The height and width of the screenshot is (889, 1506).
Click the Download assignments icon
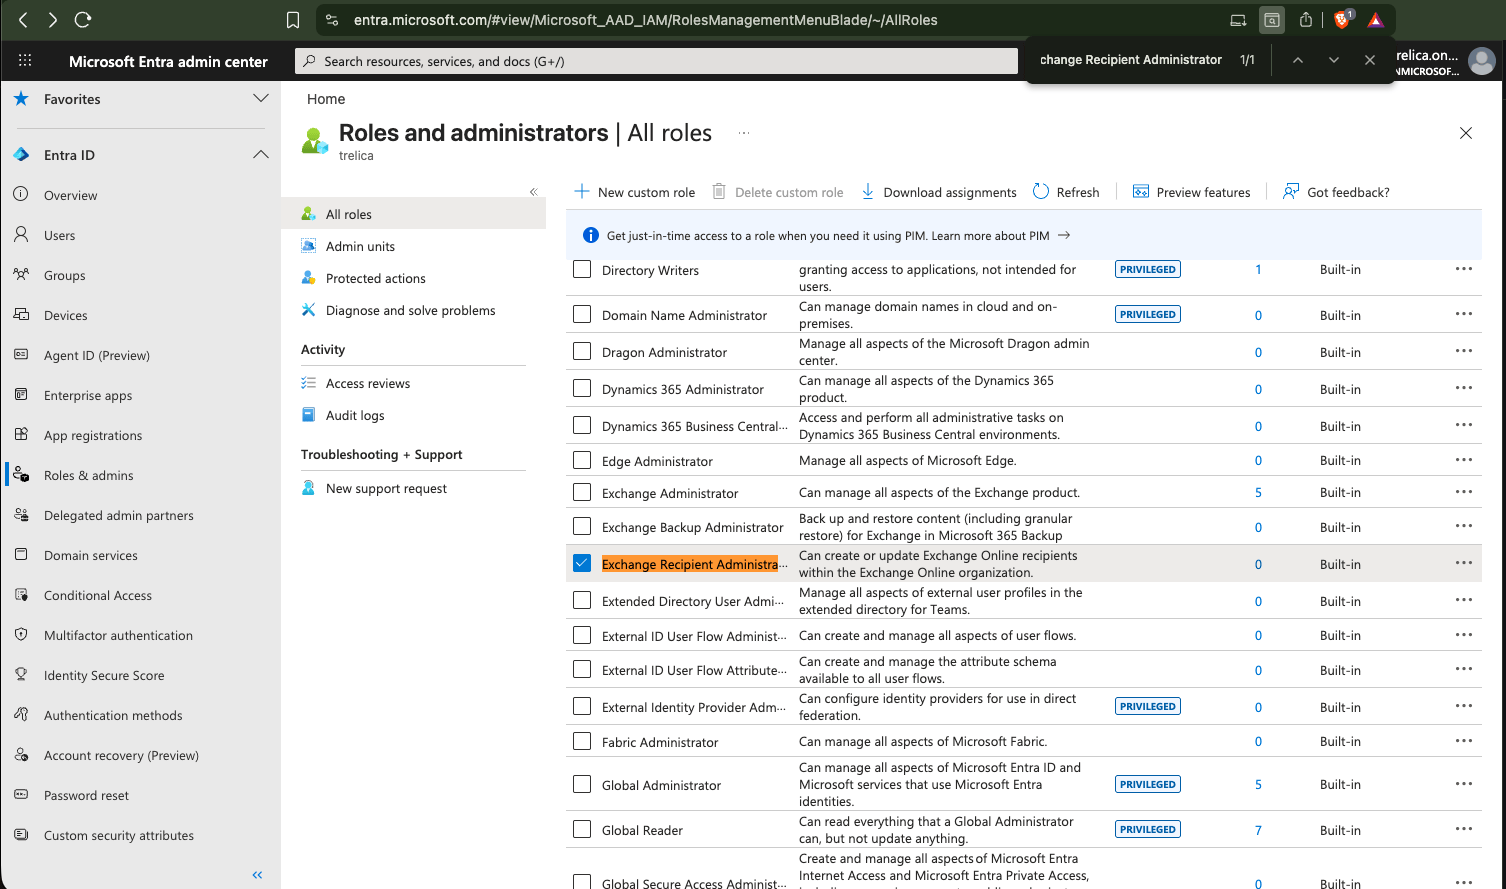(868, 191)
